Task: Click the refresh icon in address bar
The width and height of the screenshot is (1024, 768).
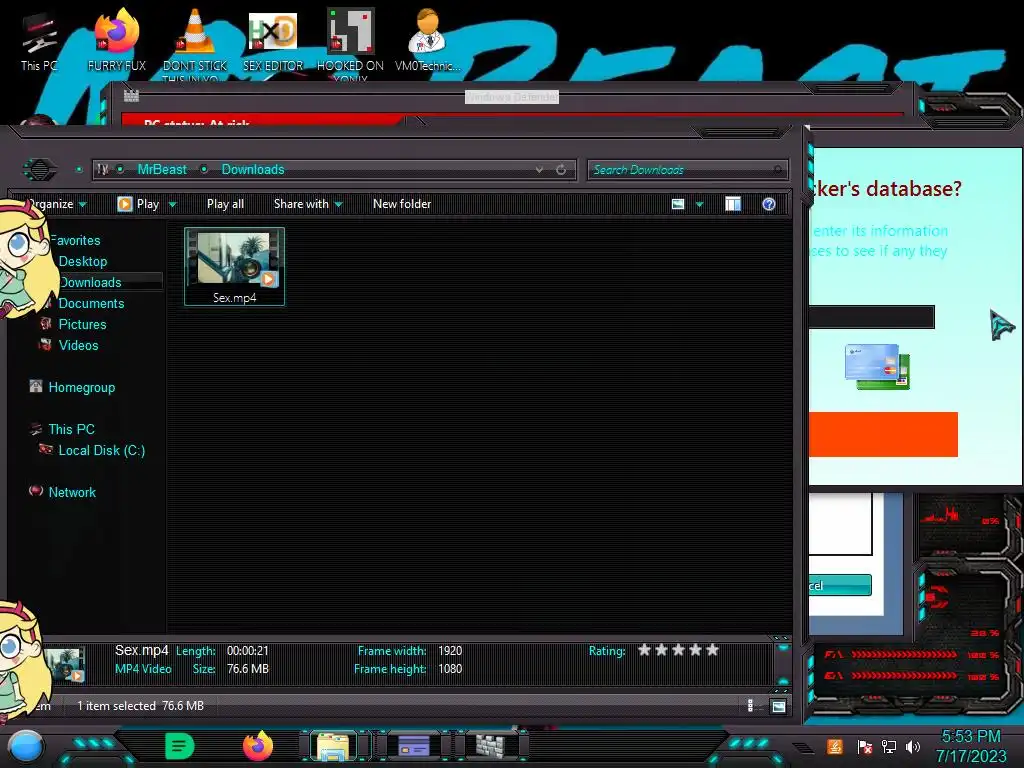Action: pos(561,170)
